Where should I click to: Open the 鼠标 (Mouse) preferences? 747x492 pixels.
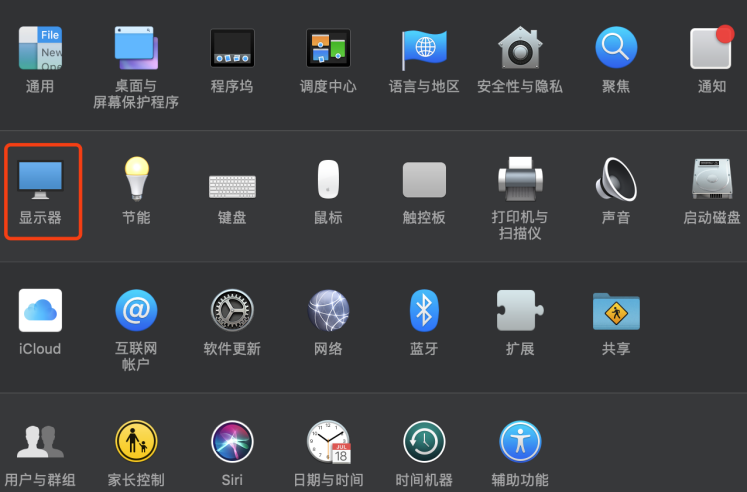[328, 180]
